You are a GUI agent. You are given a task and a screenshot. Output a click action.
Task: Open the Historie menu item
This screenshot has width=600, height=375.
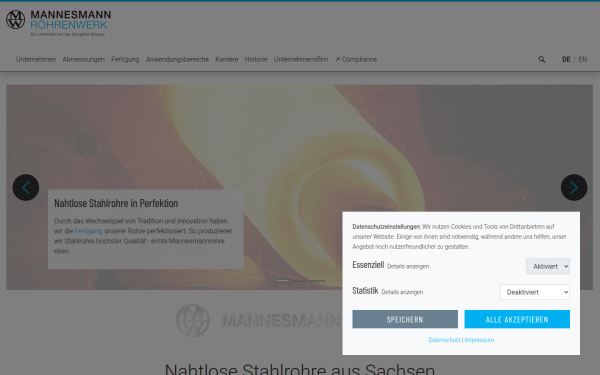256,59
